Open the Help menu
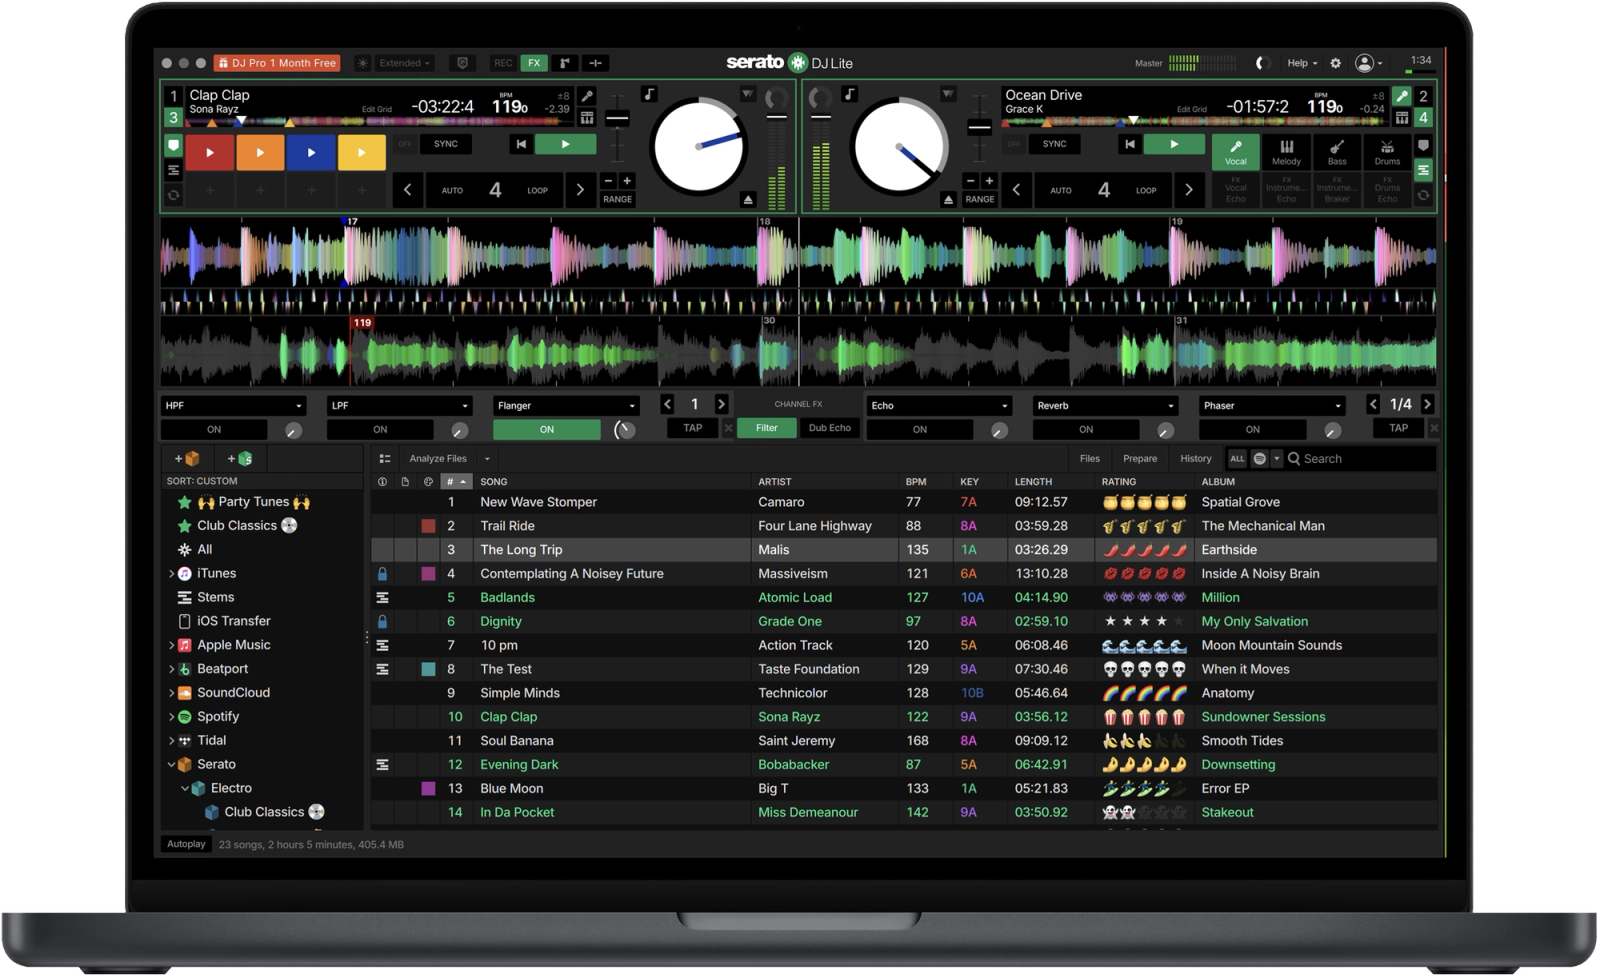 [x=1301, y=63]
